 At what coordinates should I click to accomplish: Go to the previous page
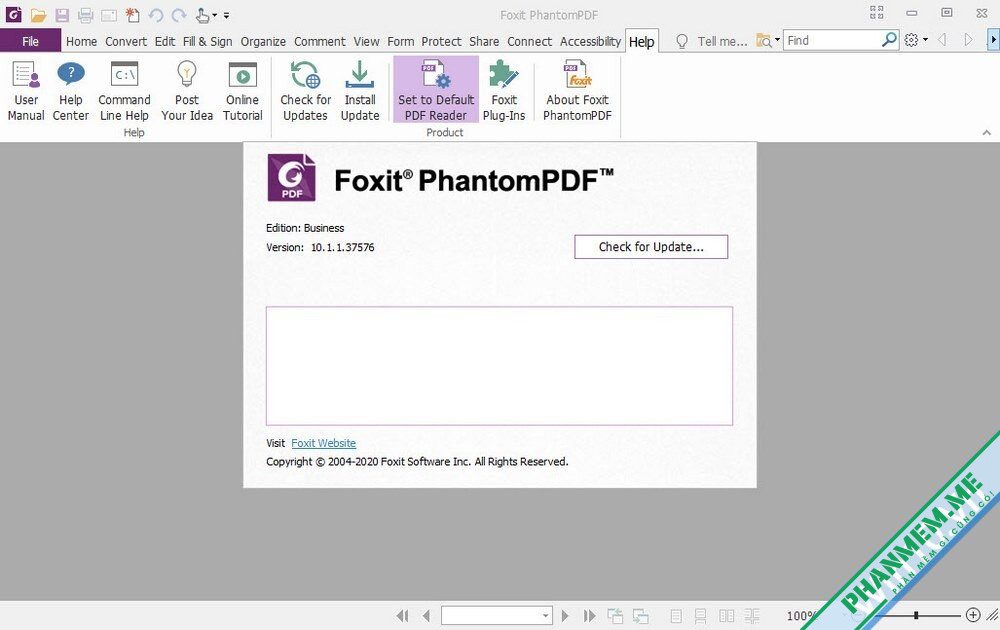(x=426, y=615)
